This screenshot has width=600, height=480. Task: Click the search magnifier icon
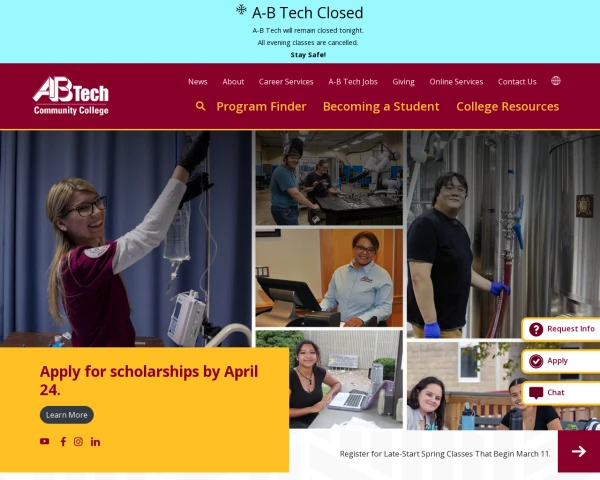click(x=200, y=106)
